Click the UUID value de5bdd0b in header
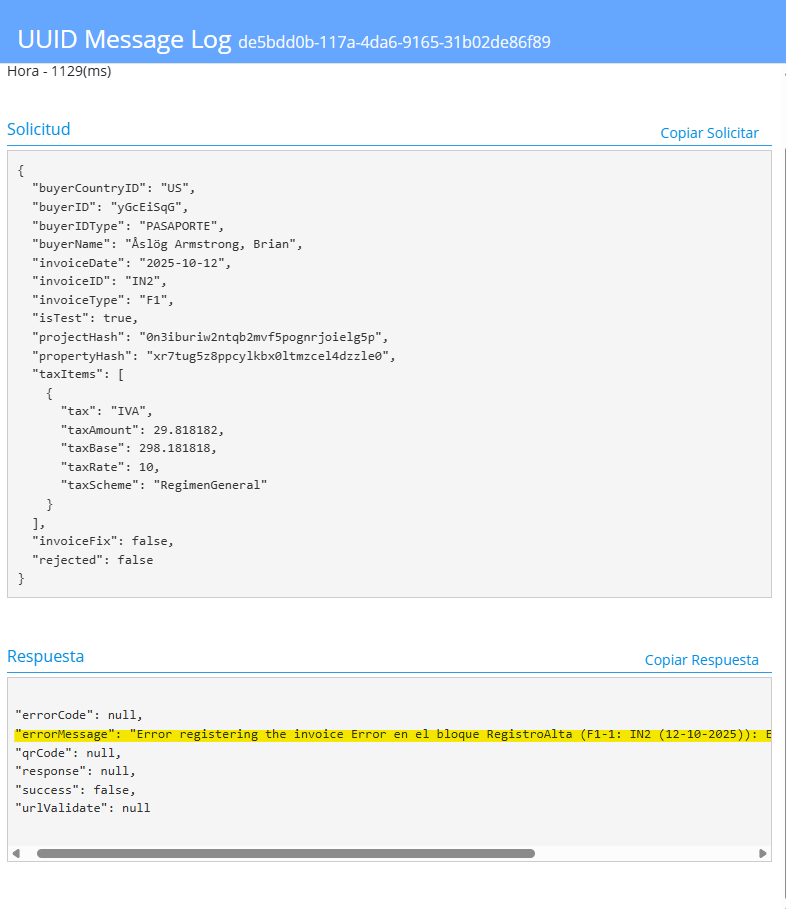 394,42
